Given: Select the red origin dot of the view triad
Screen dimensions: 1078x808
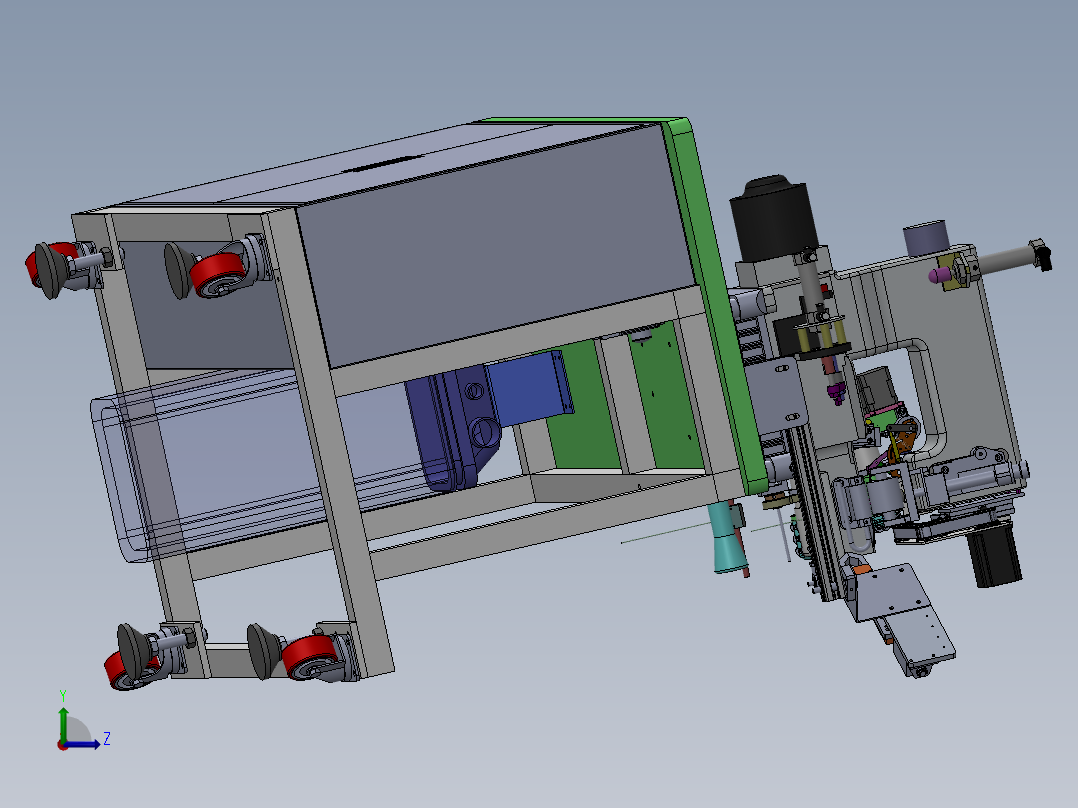Looking at the screenshot, I should click(62, 744).
